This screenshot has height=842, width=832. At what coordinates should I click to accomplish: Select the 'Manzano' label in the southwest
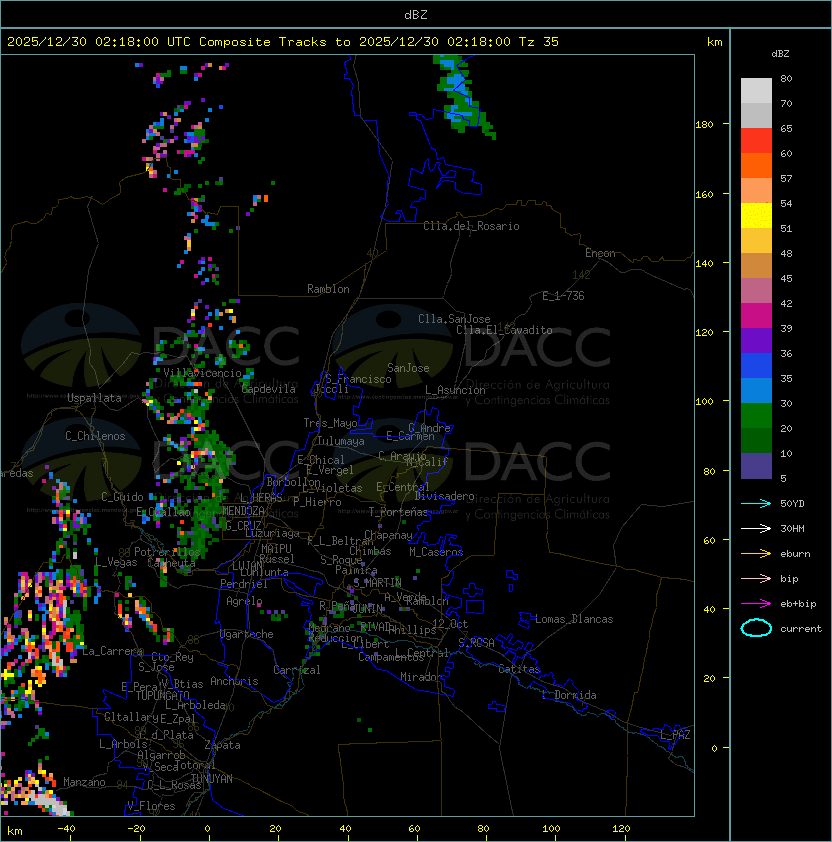84,782
